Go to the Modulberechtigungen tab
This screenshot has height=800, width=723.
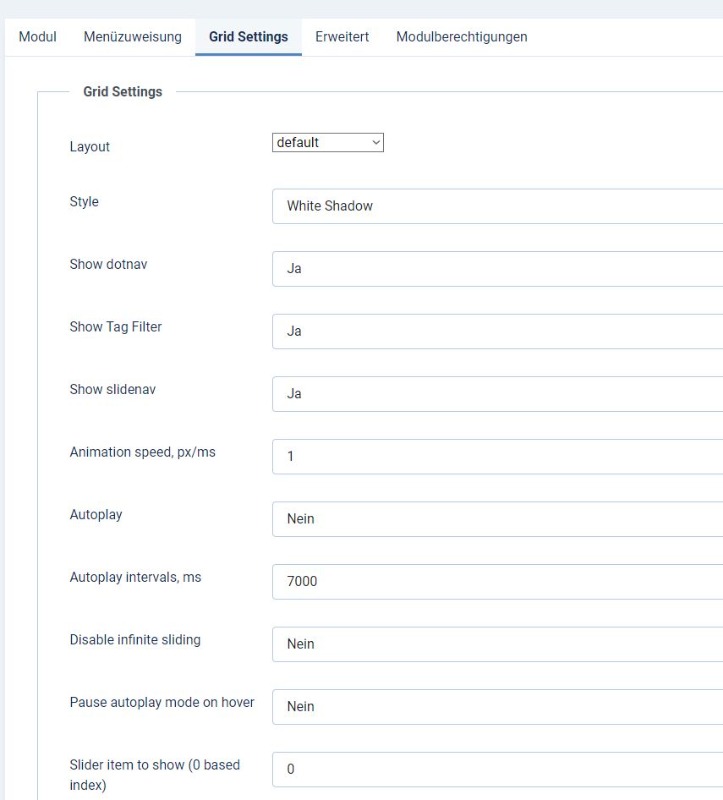[x=462, y=37]
